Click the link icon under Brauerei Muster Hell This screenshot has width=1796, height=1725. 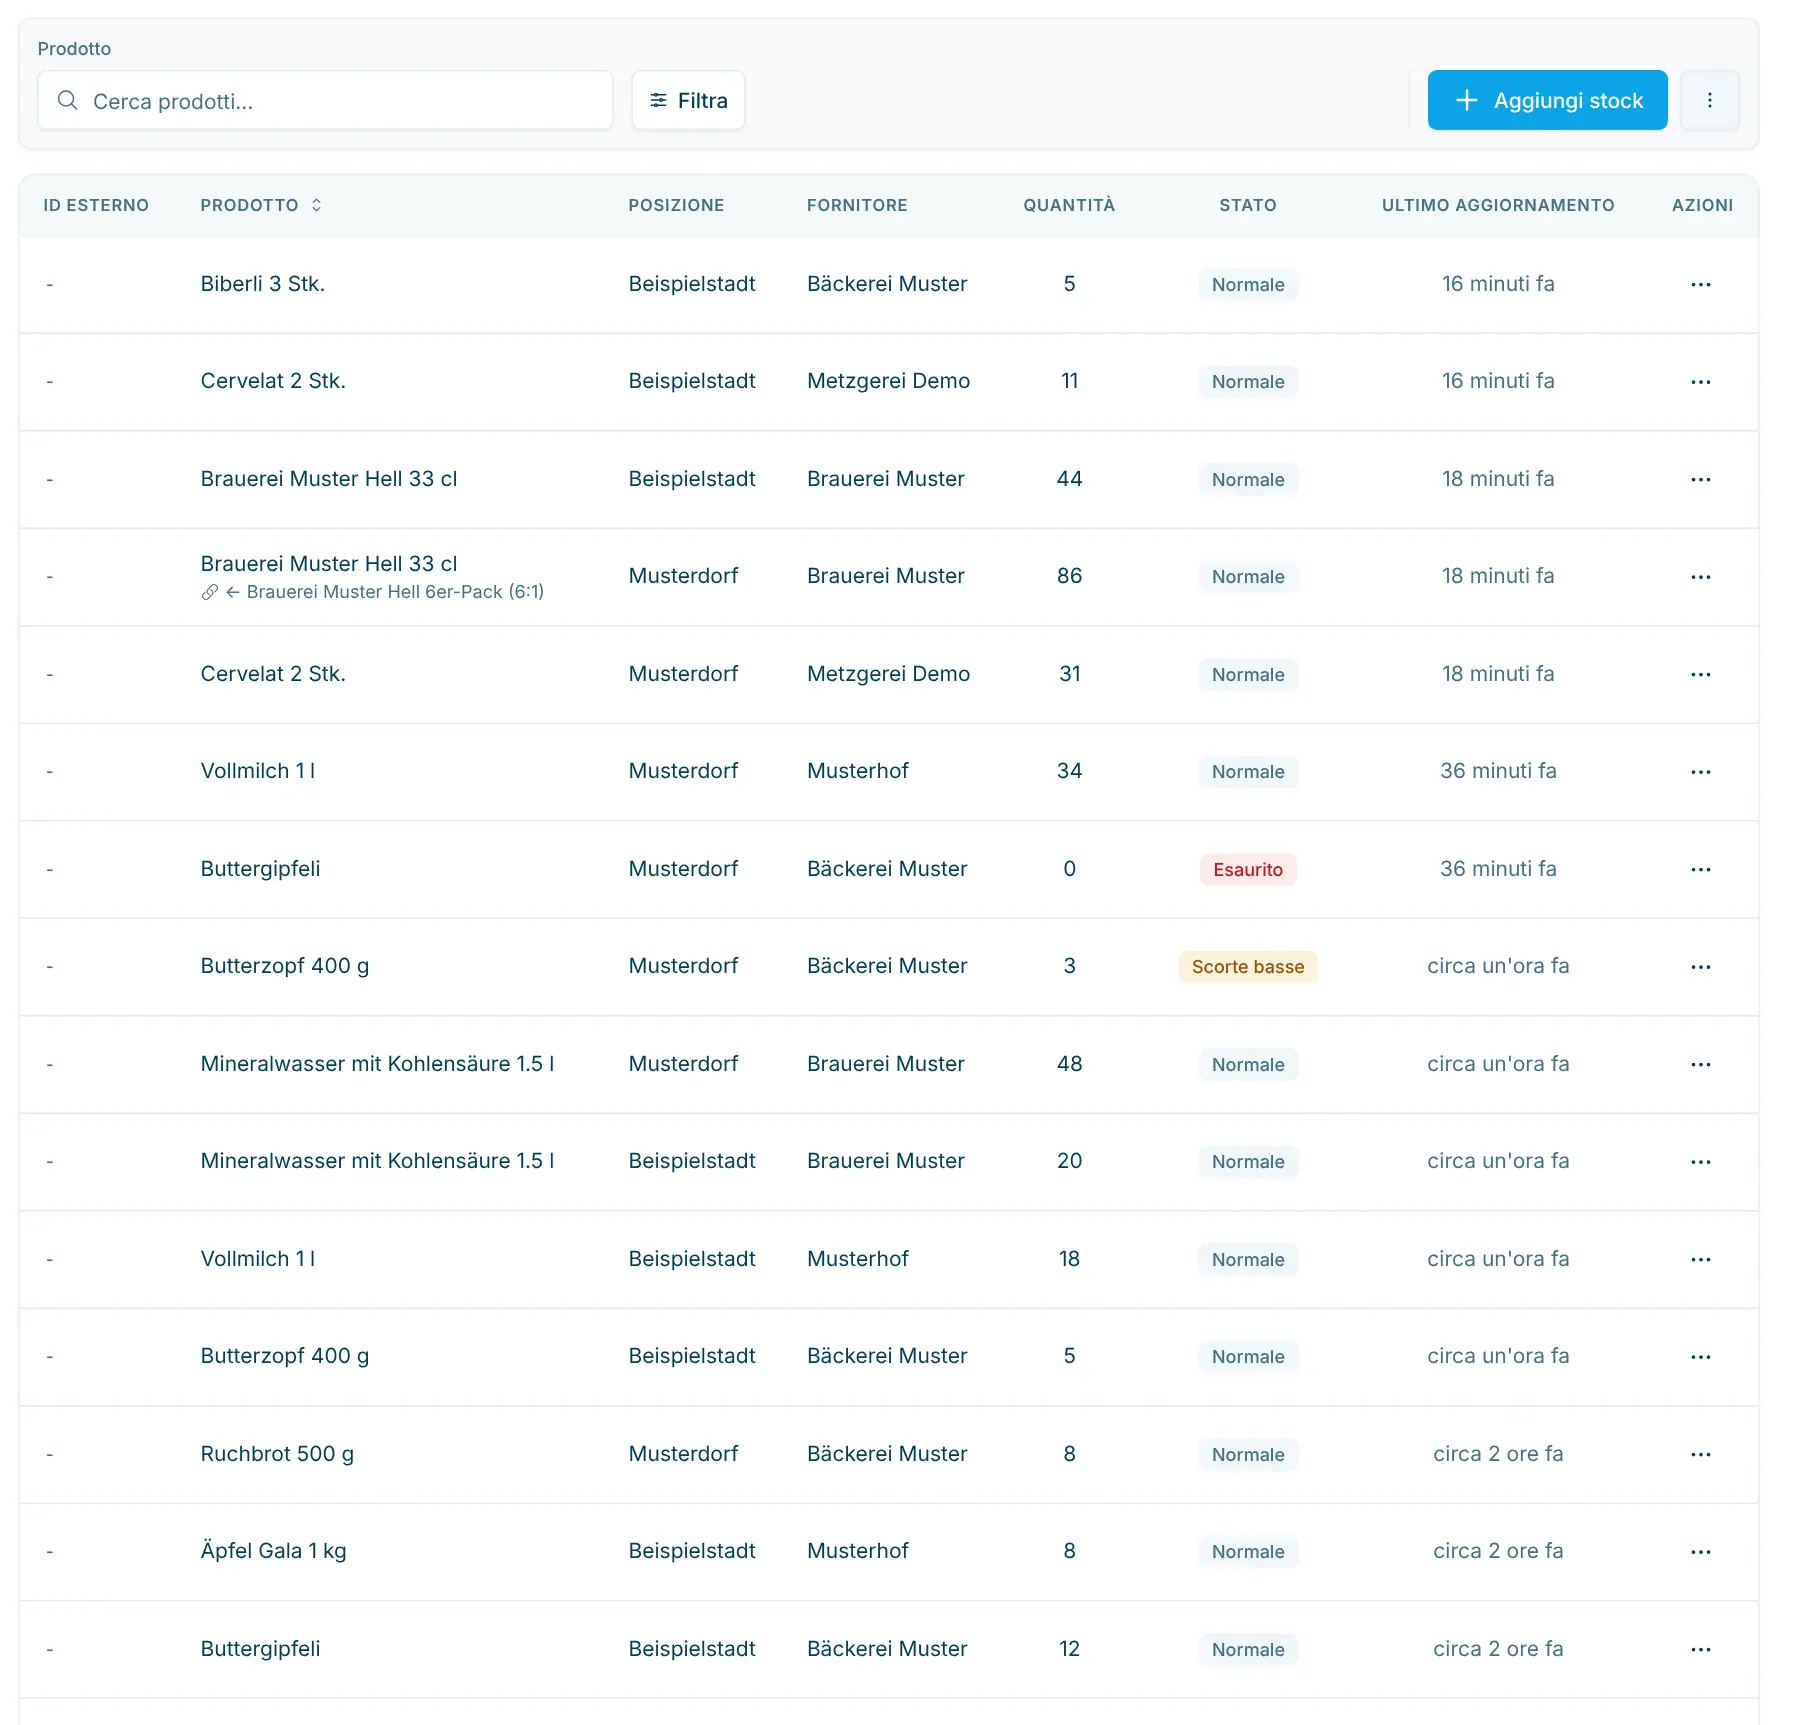209,592
